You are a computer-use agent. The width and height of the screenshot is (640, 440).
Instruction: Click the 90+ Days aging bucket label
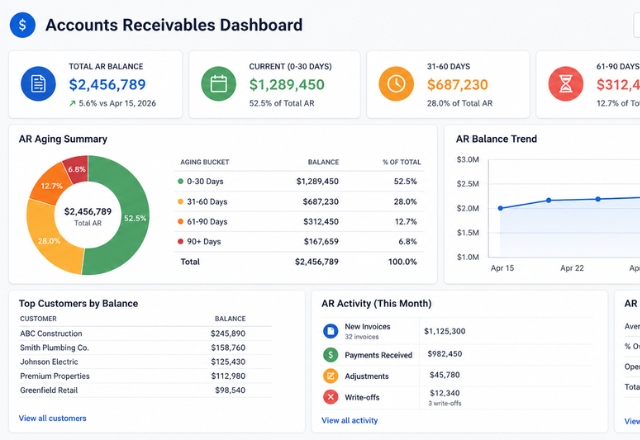(x=204, y=241)
